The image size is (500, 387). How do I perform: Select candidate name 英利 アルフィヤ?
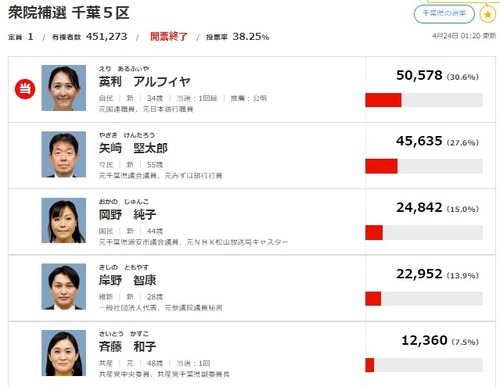145,82
